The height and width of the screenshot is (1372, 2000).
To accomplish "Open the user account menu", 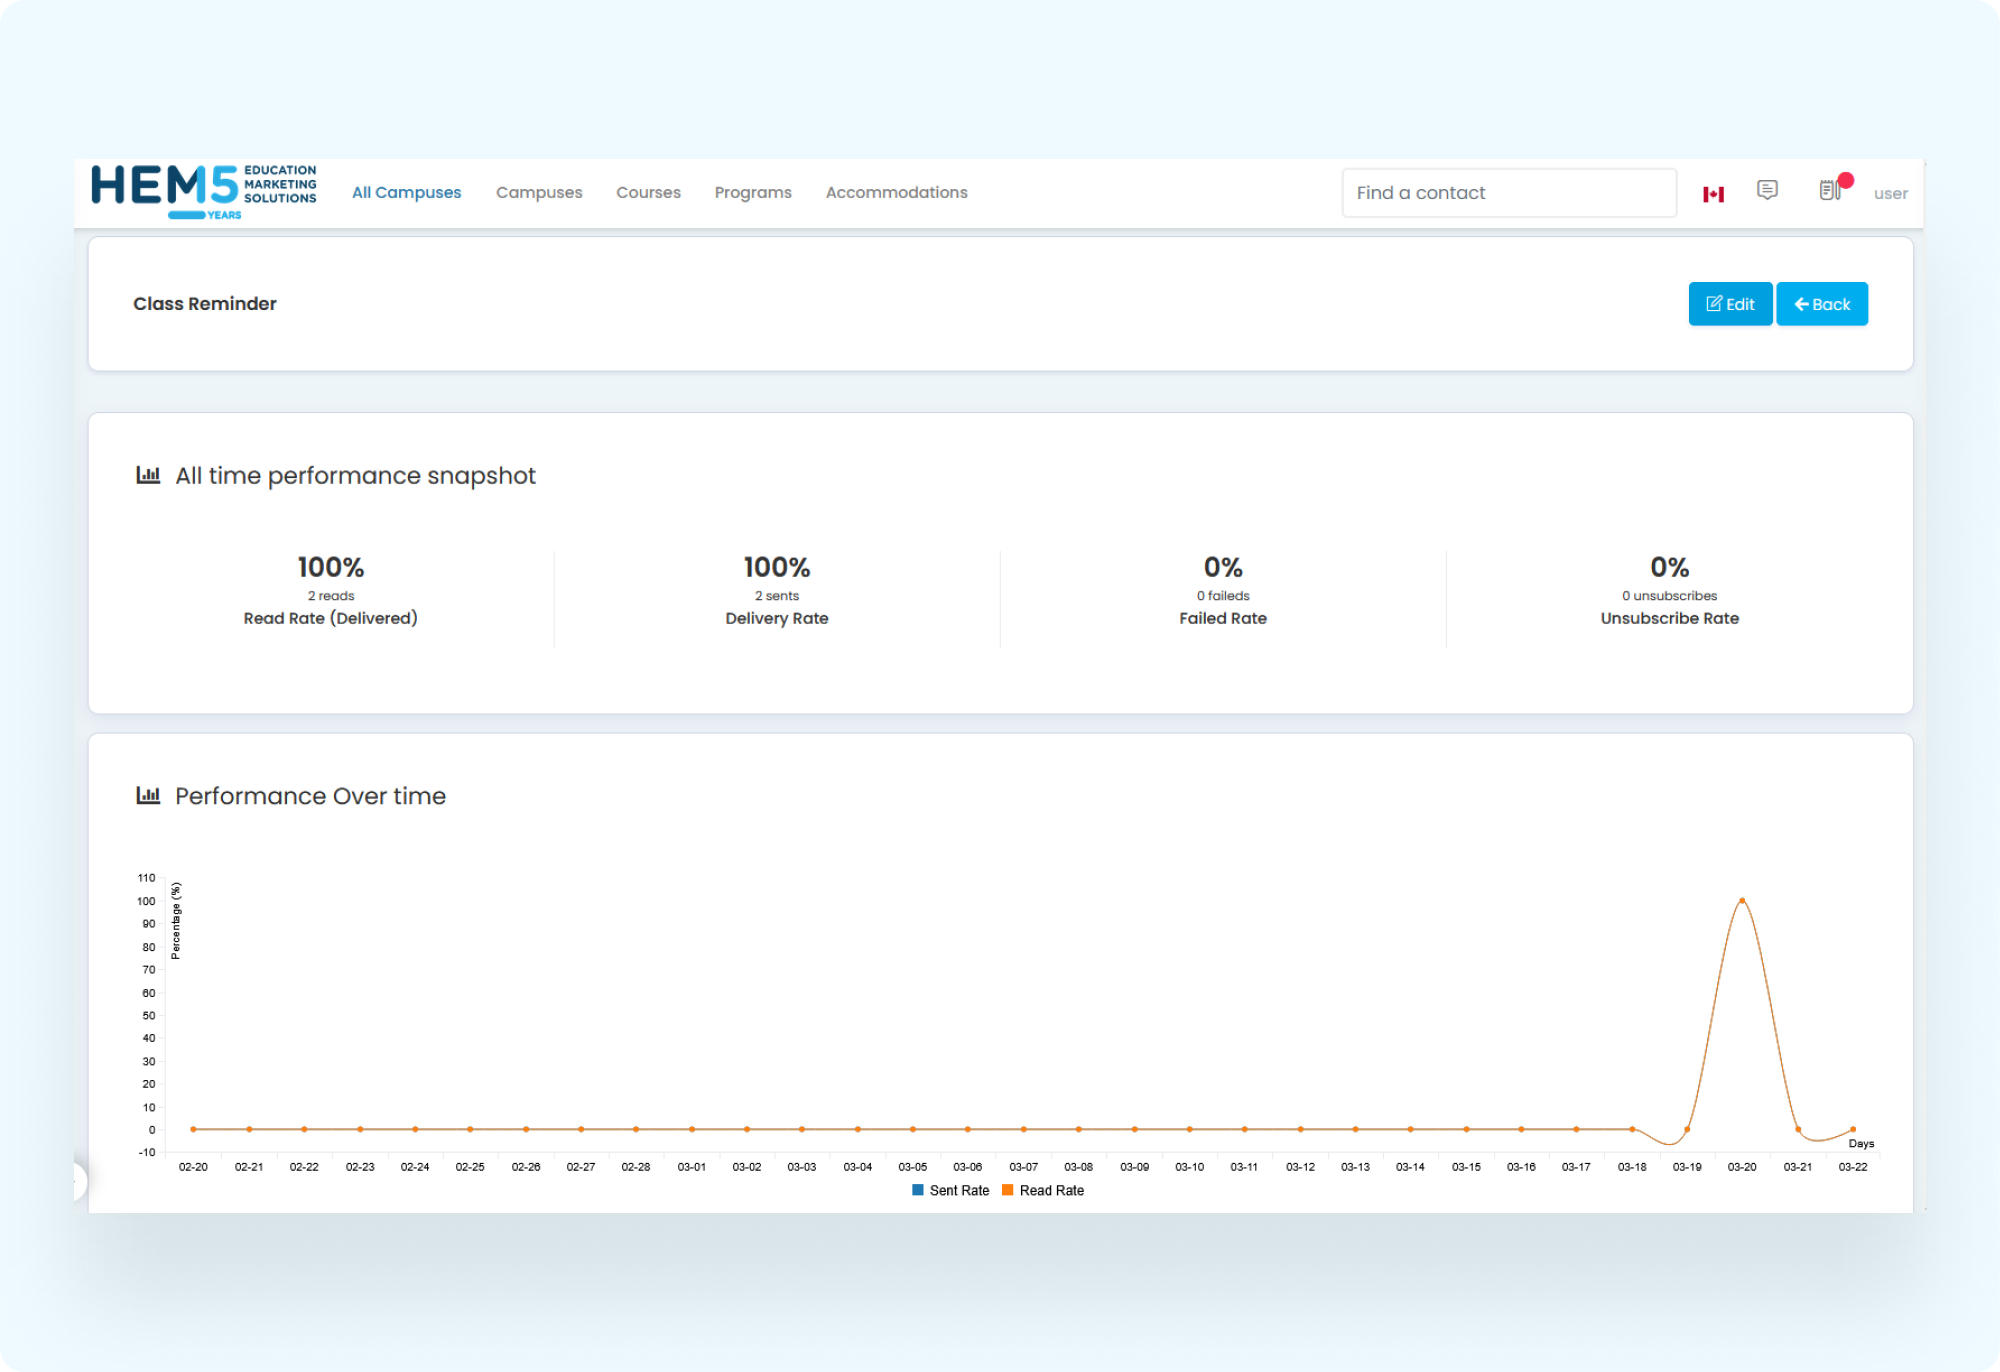I will tap(1890, 194).
